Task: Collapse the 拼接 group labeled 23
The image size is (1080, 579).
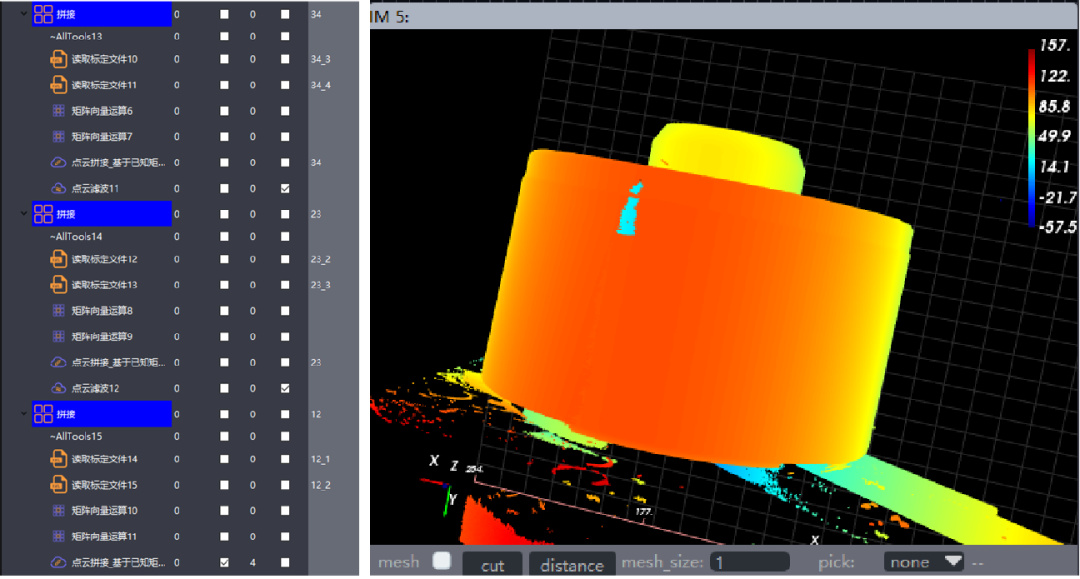Action: coord(24,213)
